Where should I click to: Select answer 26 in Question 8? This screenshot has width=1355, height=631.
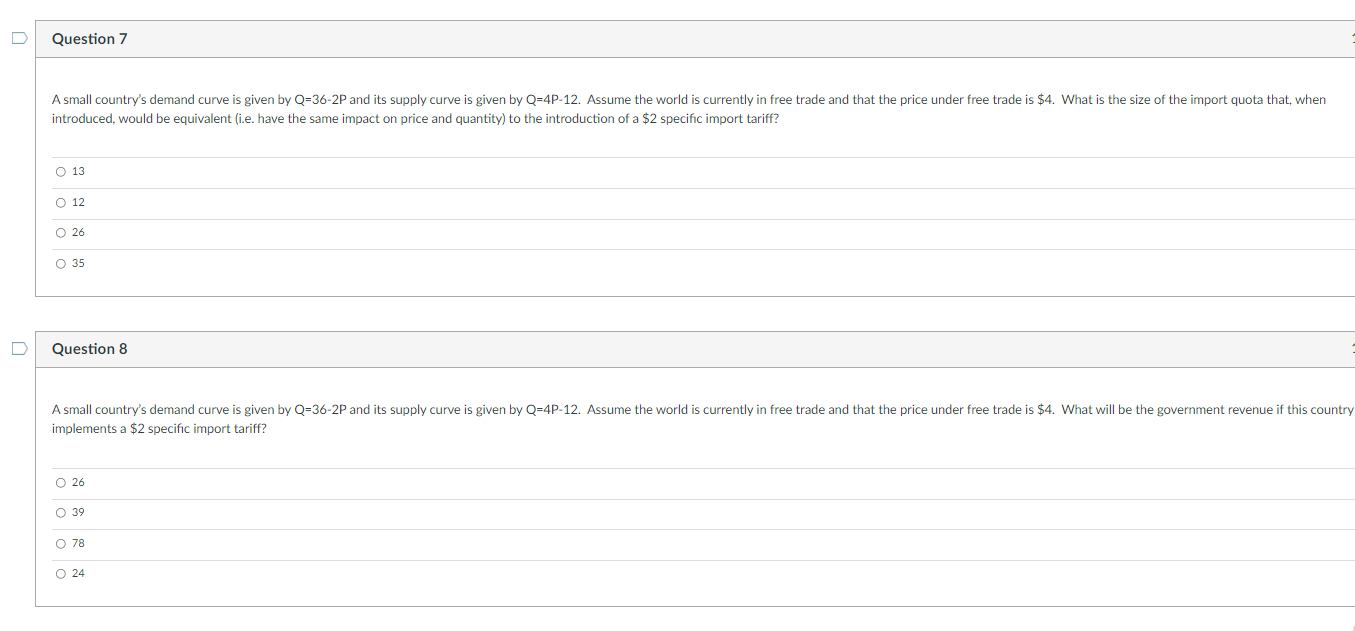[x=60, y=482]
